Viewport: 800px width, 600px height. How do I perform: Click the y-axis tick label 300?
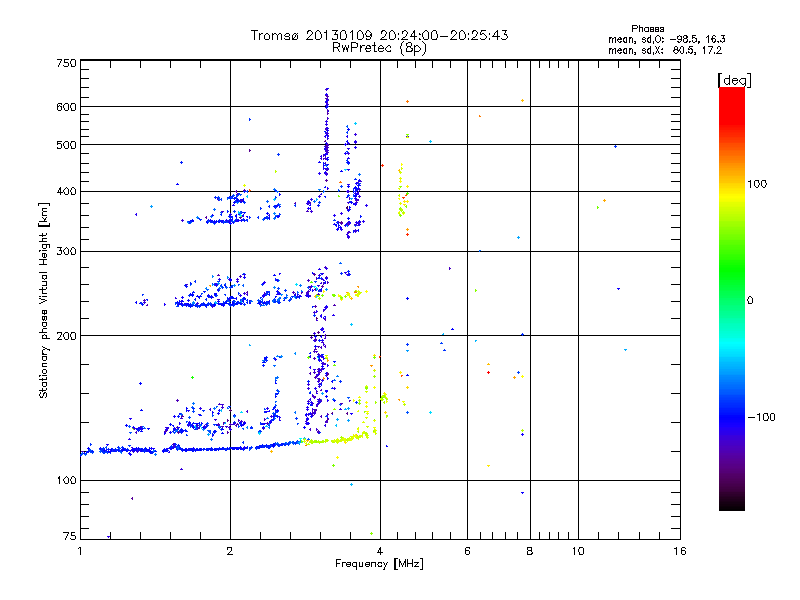click(x=66, y=251)
